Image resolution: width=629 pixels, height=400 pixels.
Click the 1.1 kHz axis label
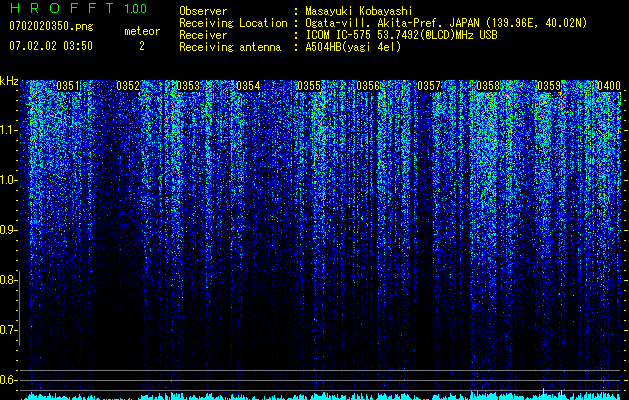click(x=8, y=130)
